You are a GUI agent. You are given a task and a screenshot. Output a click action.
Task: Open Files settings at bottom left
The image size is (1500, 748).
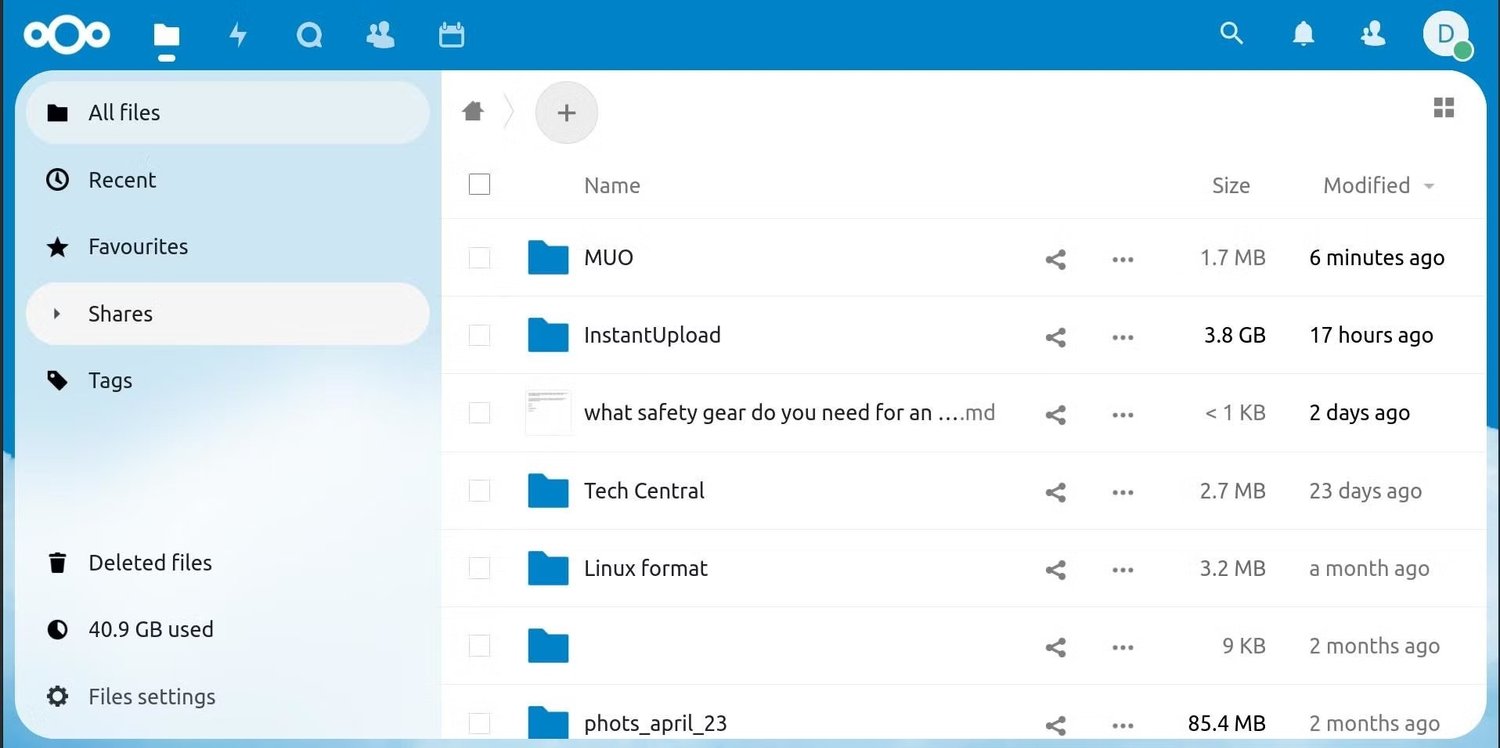point(151,696)
